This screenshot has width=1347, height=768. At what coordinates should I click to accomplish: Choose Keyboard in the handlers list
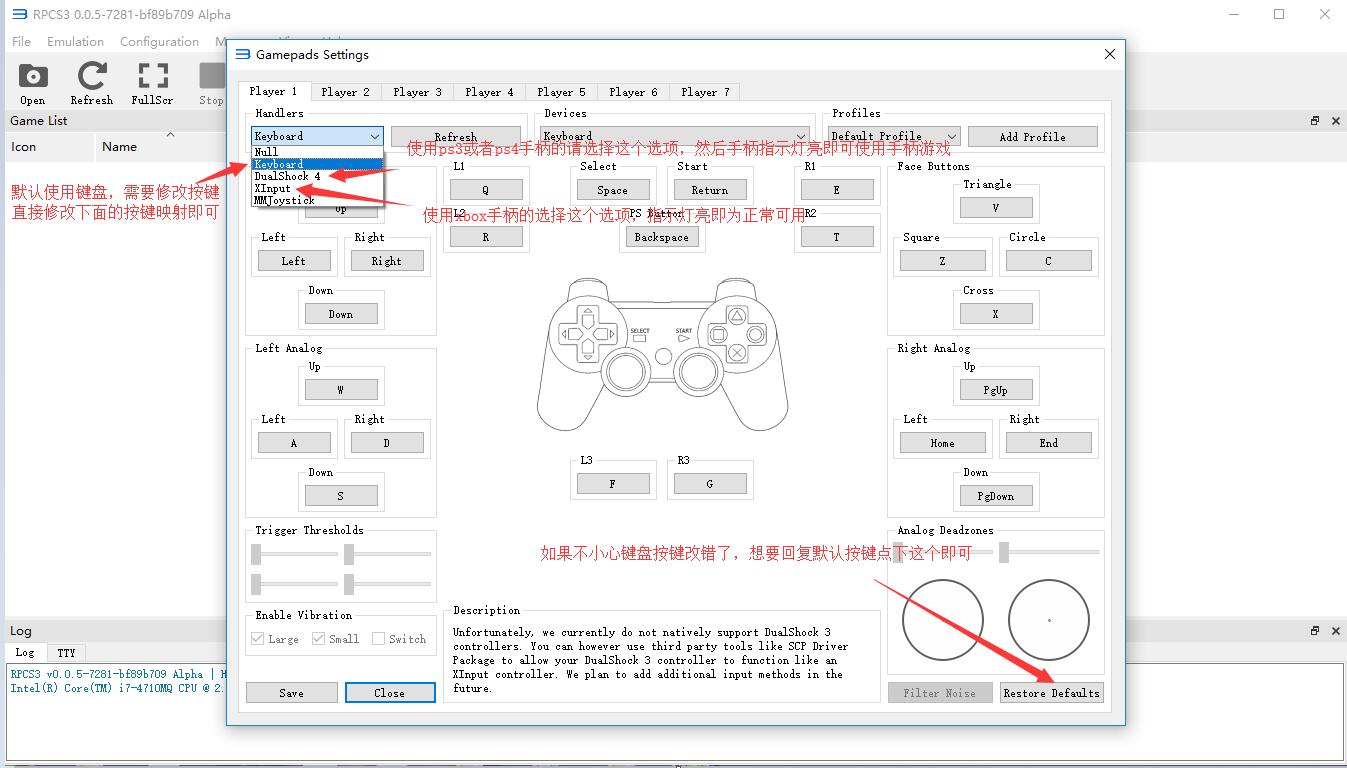(x=316, y=164)
